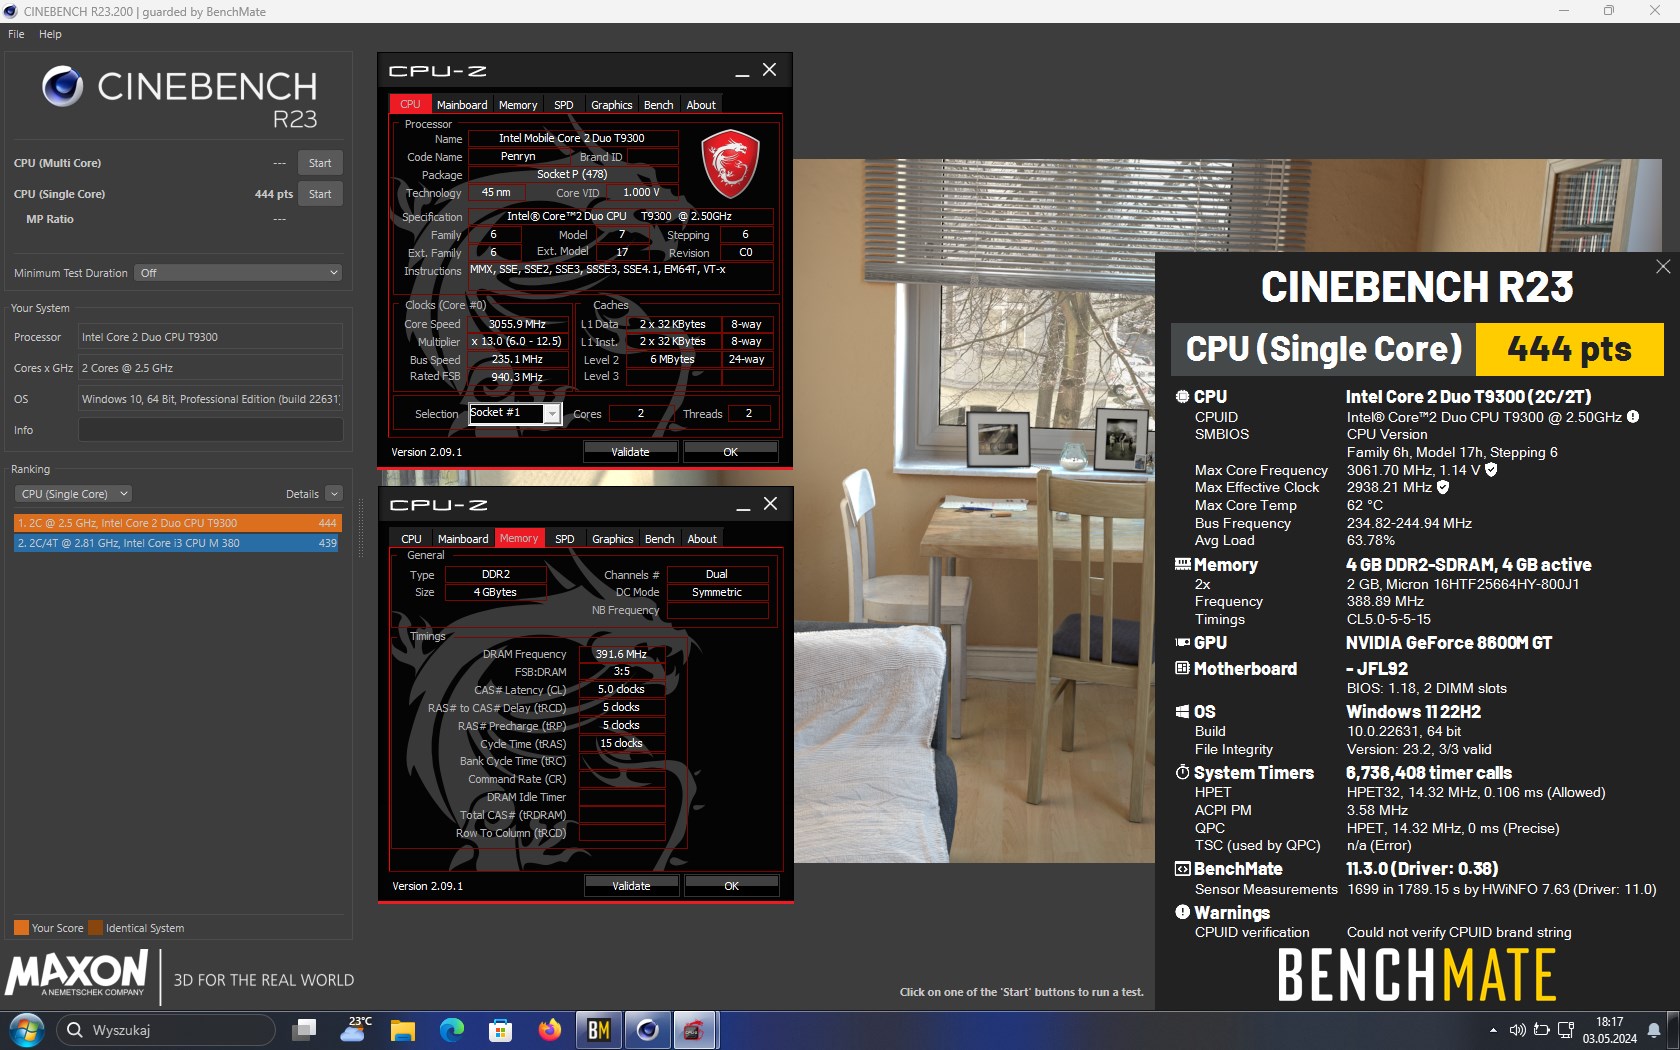Click OK in lower CPU-Z Memory window
The width and height of the screenshot is (1680, 1050).
731,886
